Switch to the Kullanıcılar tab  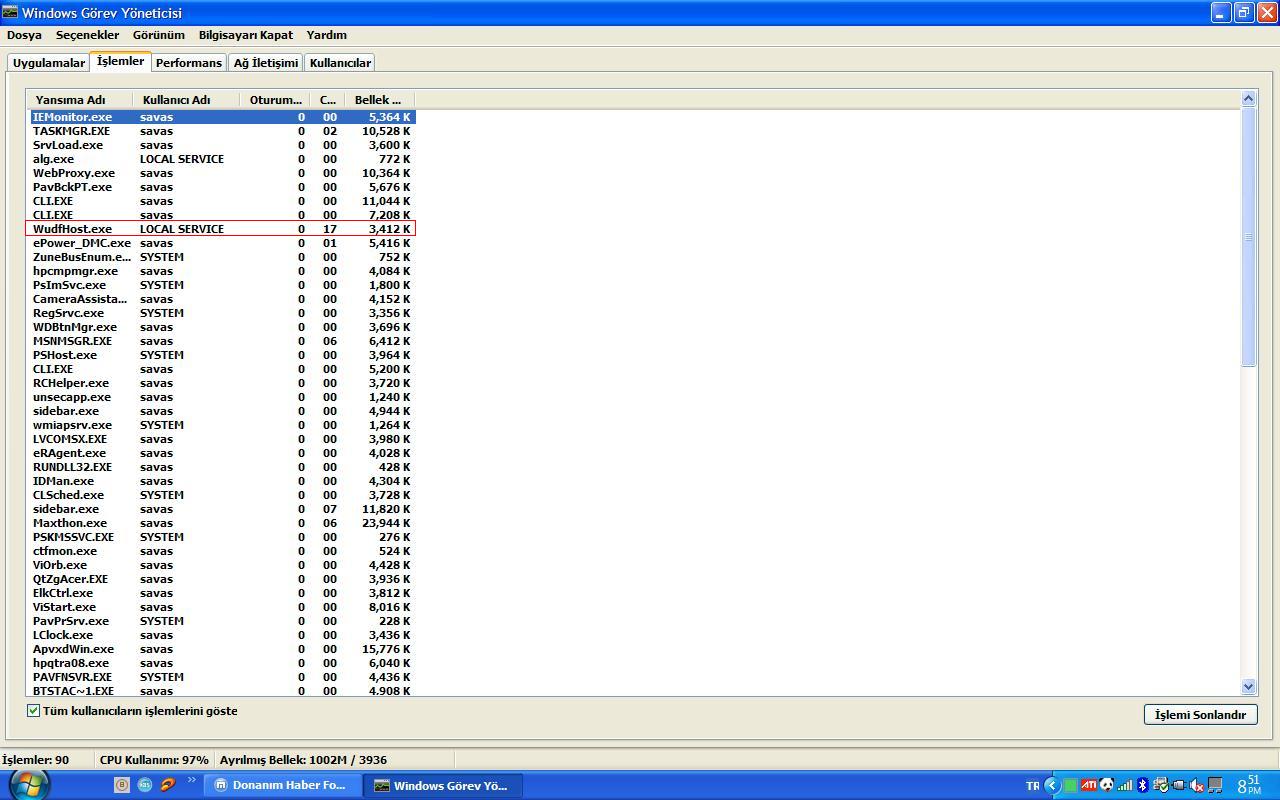(340, 63)
